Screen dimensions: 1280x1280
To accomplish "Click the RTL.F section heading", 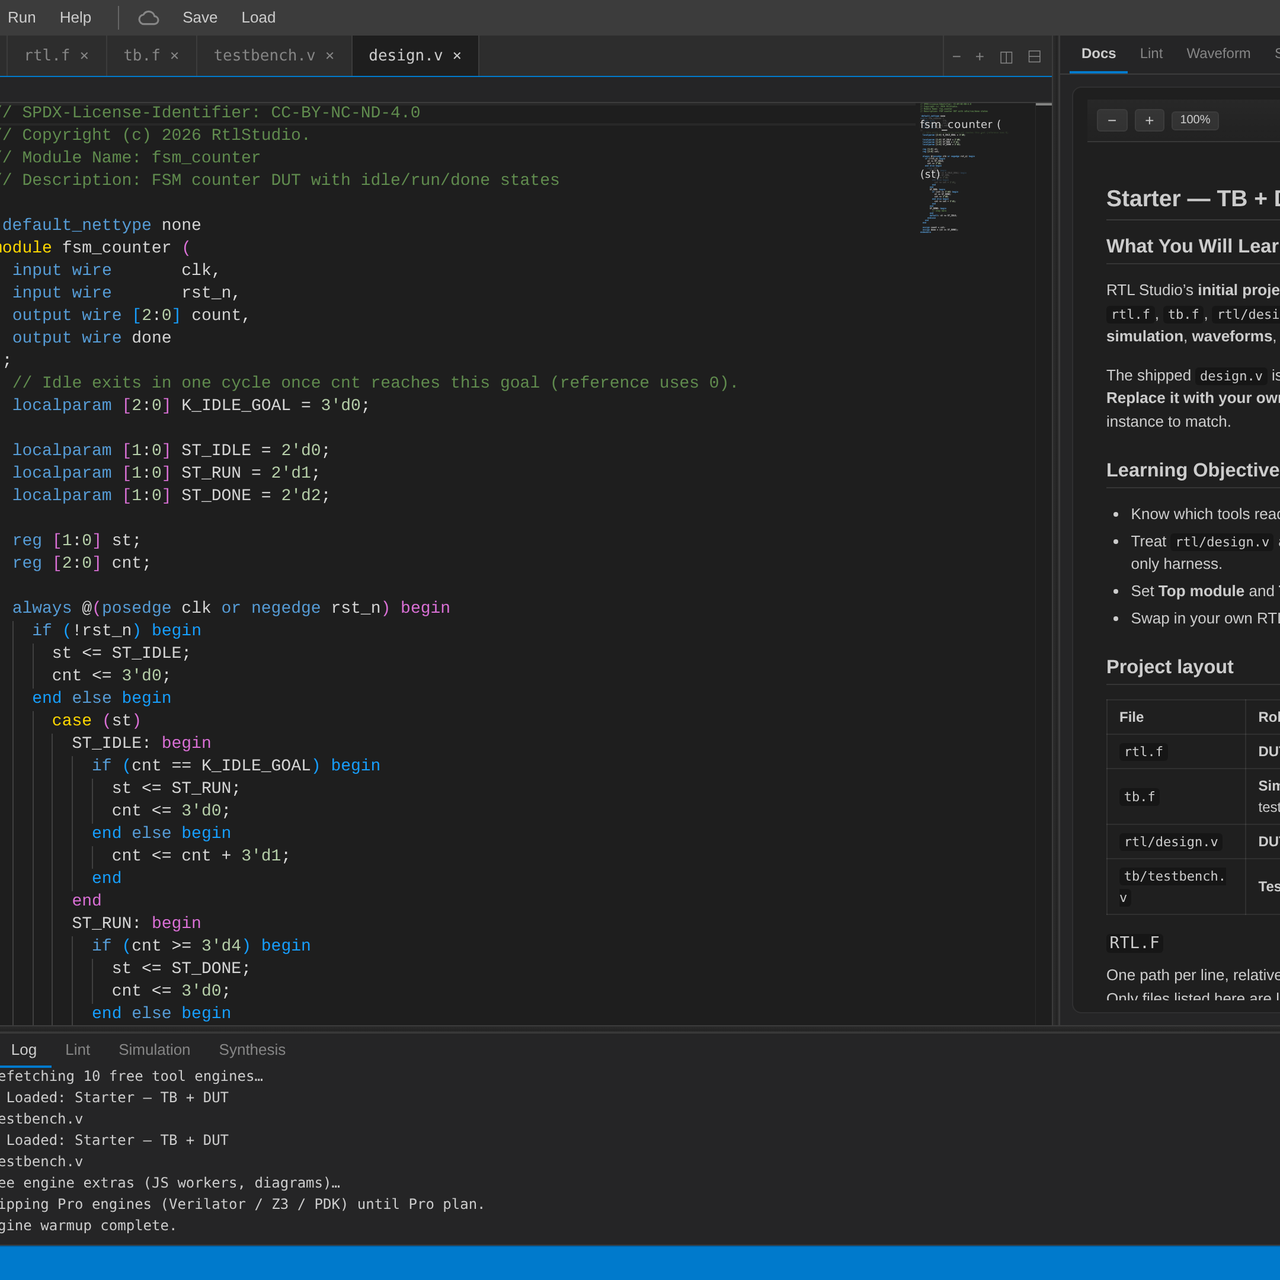I will [1134, 943].
